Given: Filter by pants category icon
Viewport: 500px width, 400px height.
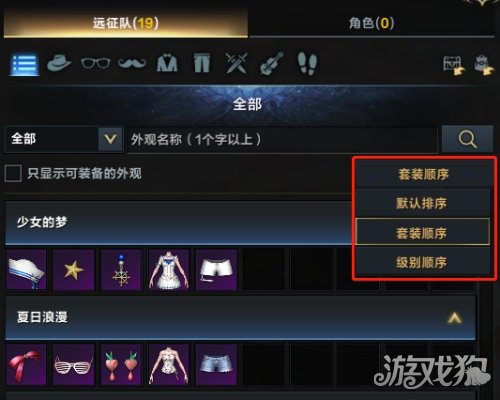Looking at the screenshot, I should [x=202, y=63].
